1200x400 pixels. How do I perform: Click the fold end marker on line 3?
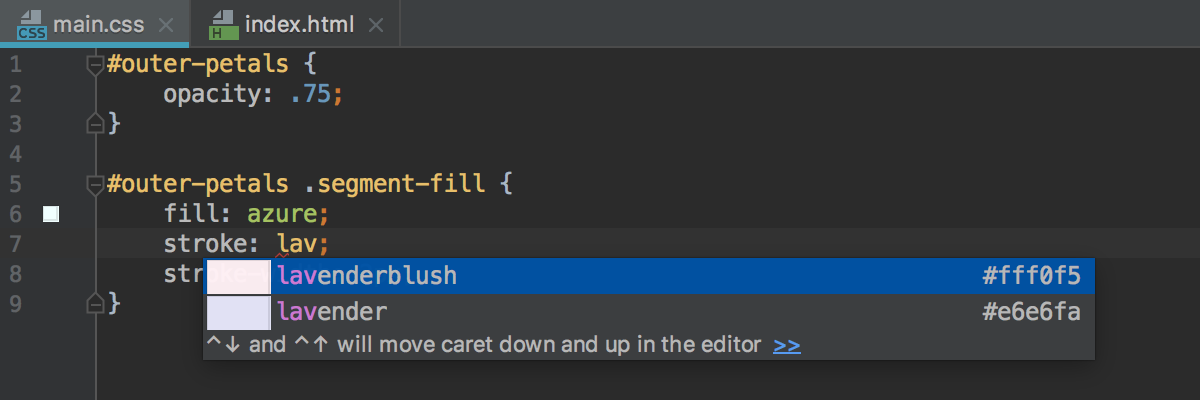tap(96, 123)
